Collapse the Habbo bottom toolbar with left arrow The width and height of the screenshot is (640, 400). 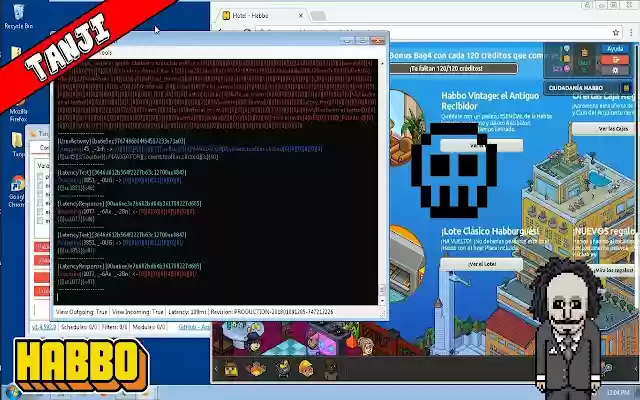(216, 369)
